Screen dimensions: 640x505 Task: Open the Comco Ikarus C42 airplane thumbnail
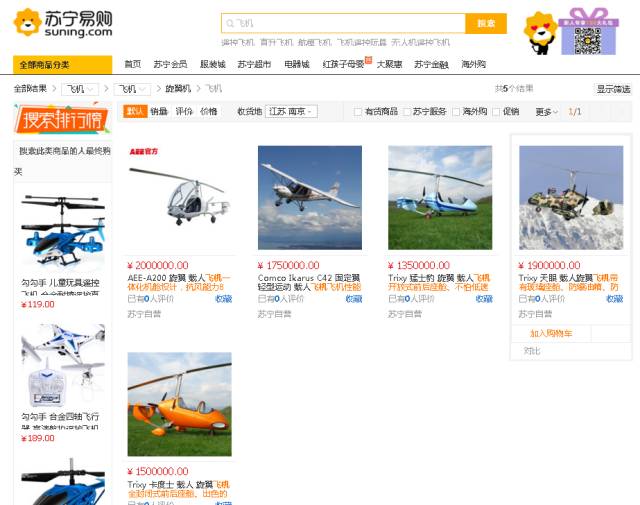pos(310,198)
